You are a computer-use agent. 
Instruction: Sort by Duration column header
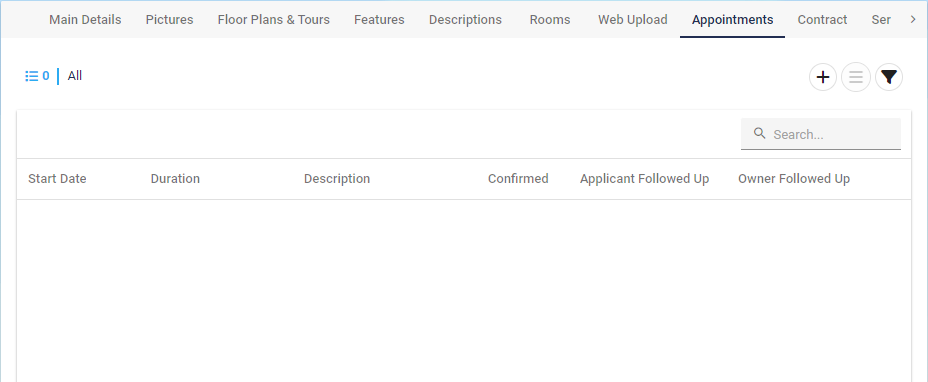(x=175, y=178)
